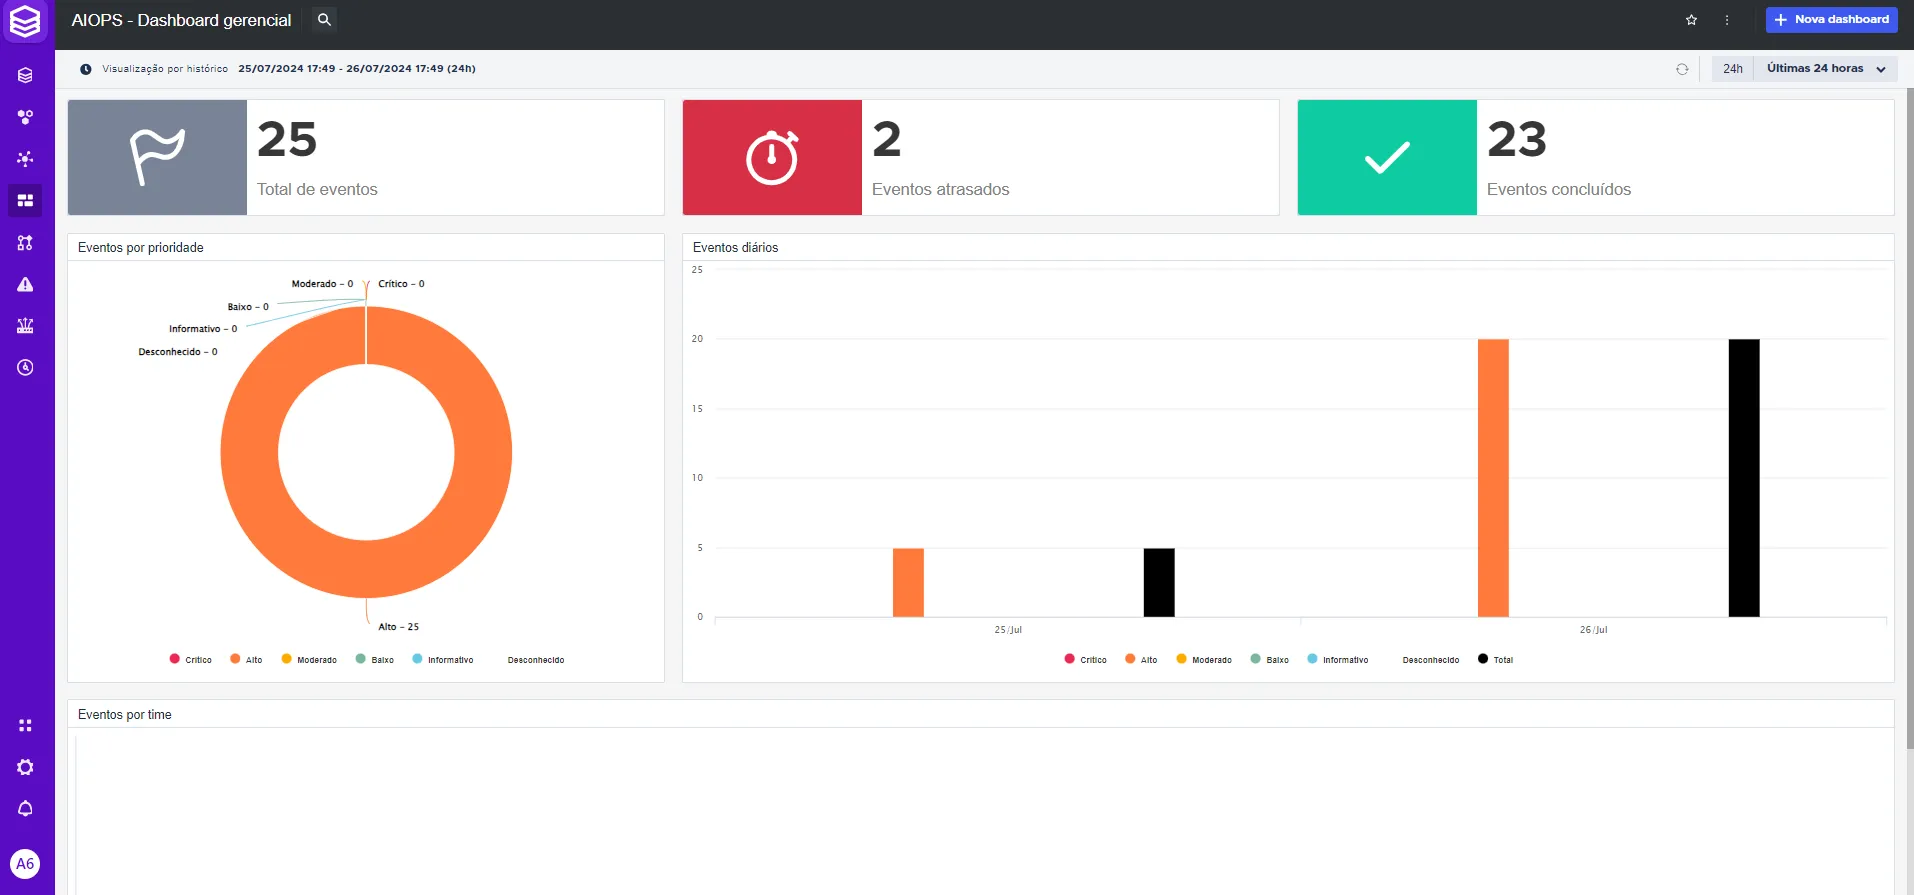Open the three-dot options menu

[x=1727, y=20]
